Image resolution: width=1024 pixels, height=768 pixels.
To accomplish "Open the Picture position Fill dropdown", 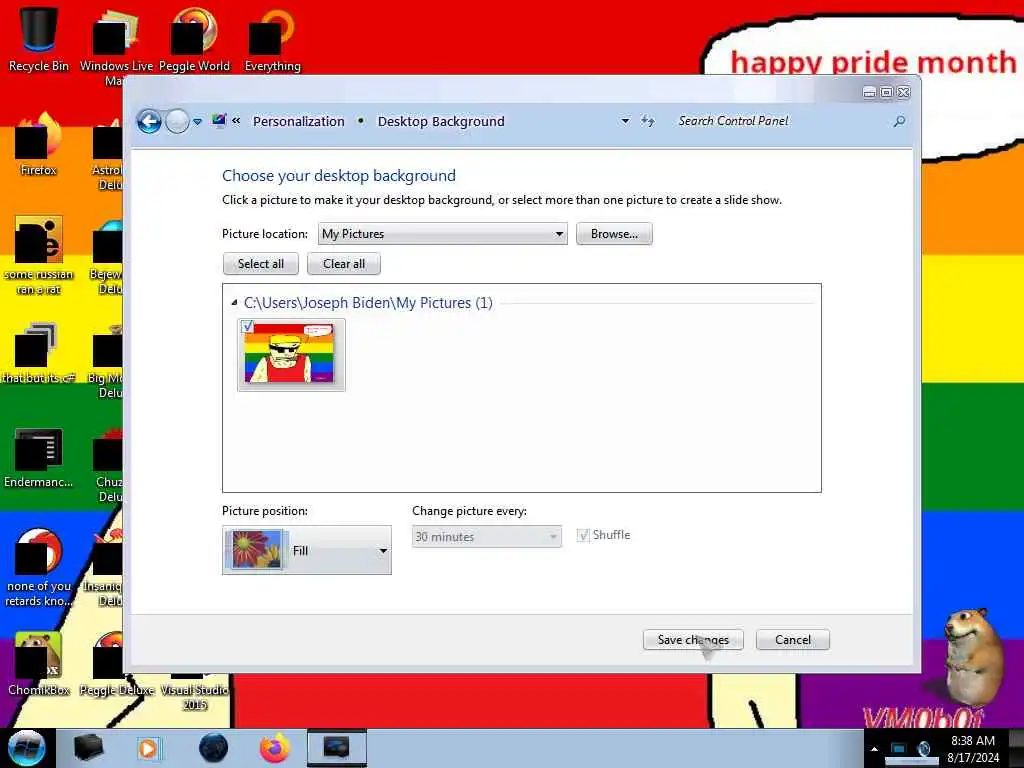I will click(x=306, y=550).
